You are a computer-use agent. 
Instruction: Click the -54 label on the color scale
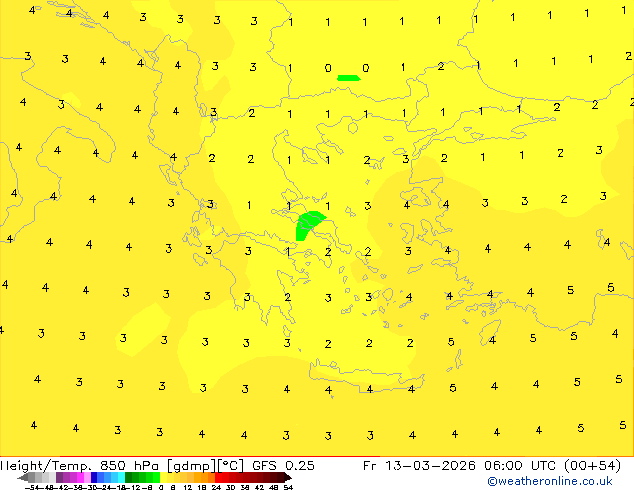[32, 487]
